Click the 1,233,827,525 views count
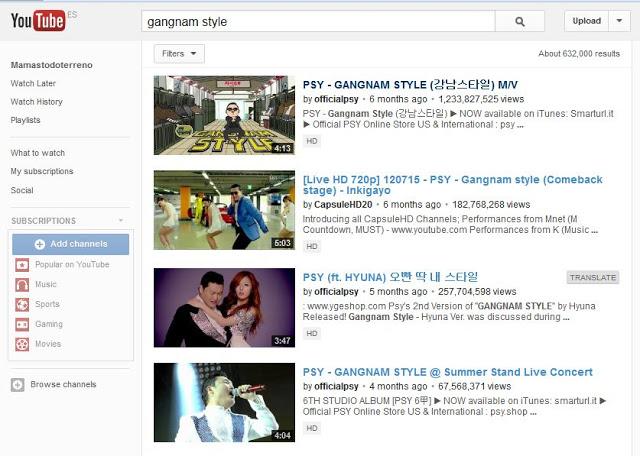 (481, 99)
